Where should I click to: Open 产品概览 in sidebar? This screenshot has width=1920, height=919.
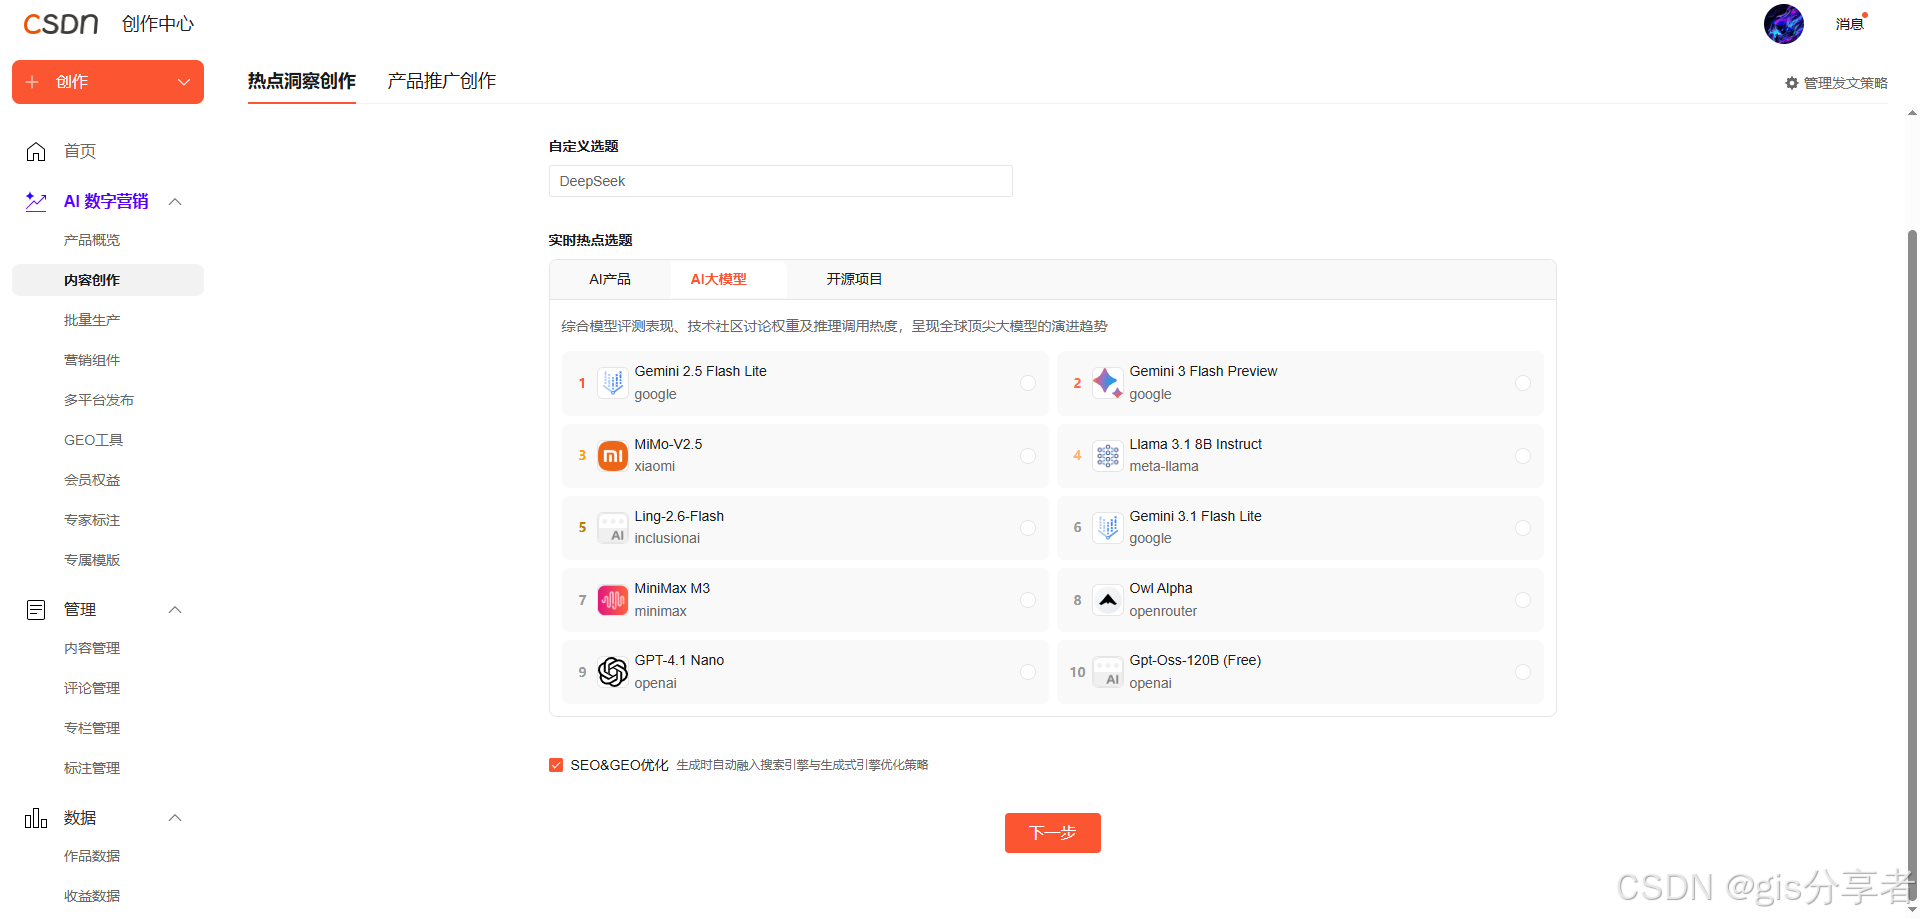click(x=92, y=240)
